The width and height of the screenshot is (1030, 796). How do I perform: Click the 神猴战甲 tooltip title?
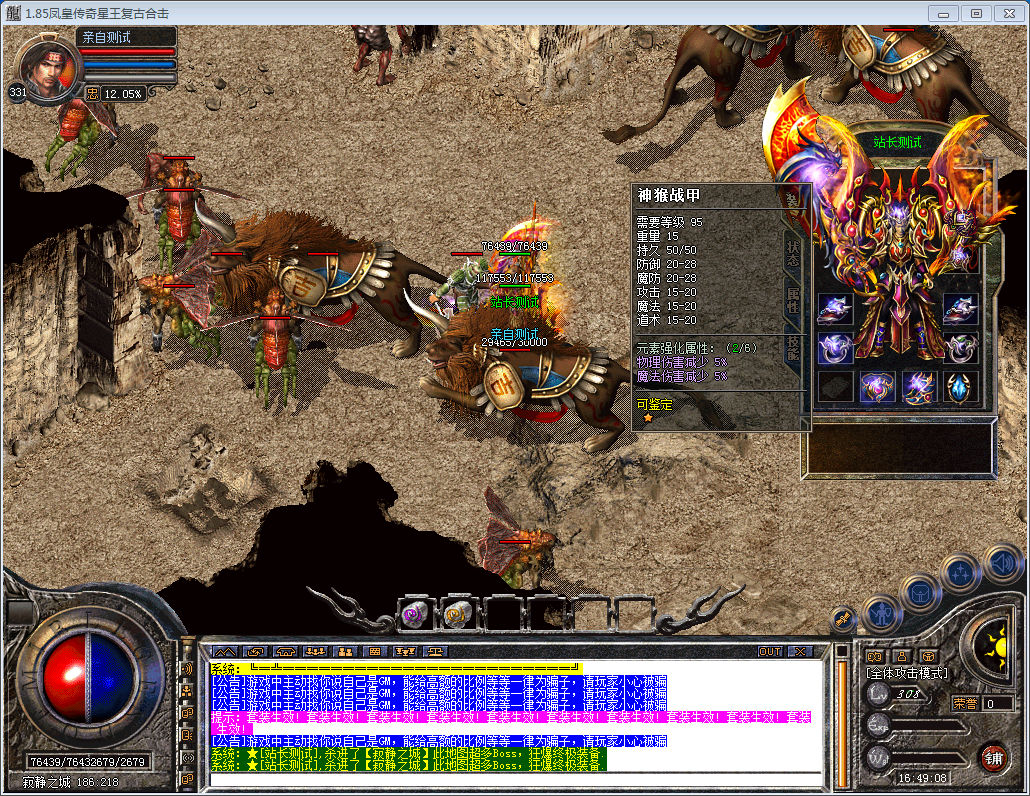coord(669,195)
